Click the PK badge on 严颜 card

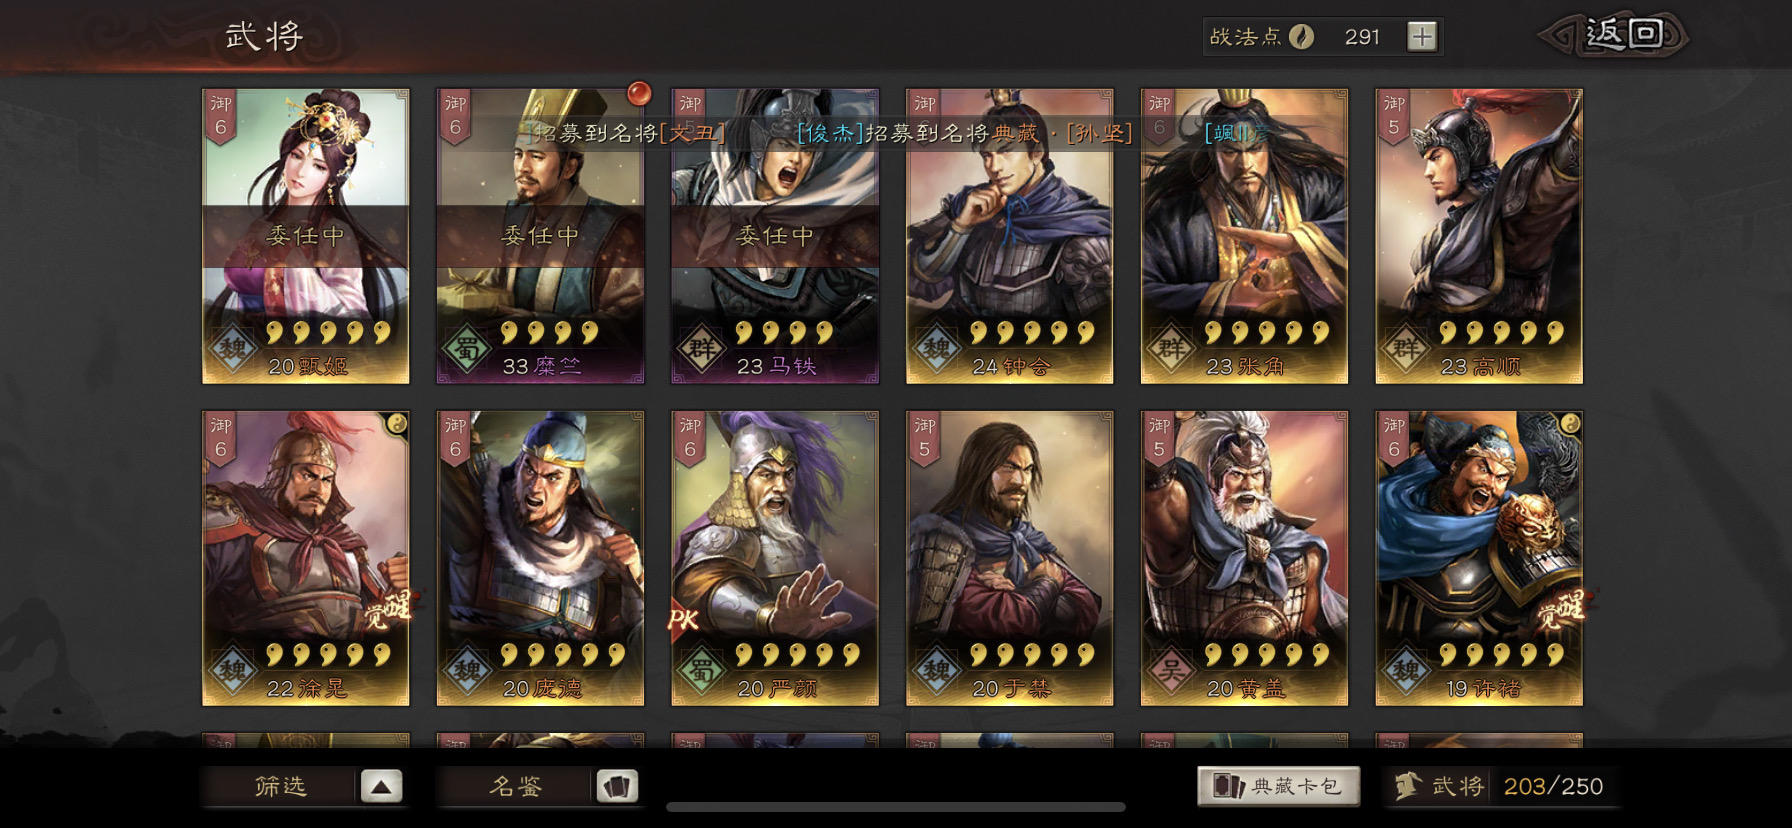[x=684, y=620]
